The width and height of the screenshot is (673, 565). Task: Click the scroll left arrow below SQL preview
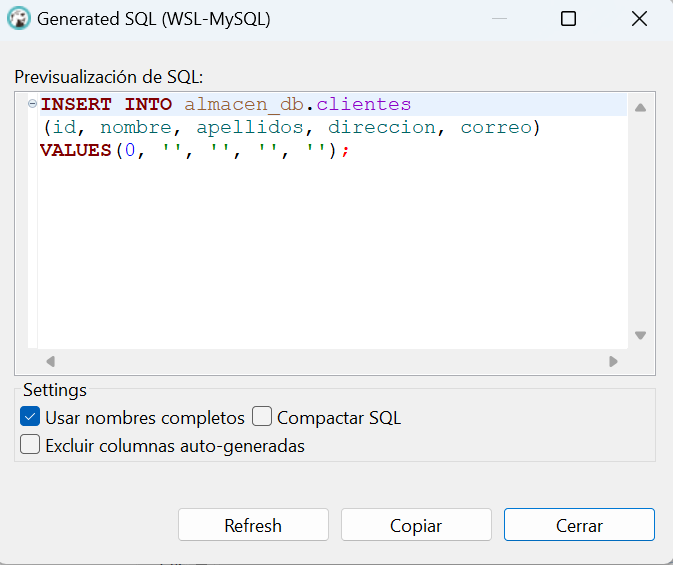coord(51,361)
